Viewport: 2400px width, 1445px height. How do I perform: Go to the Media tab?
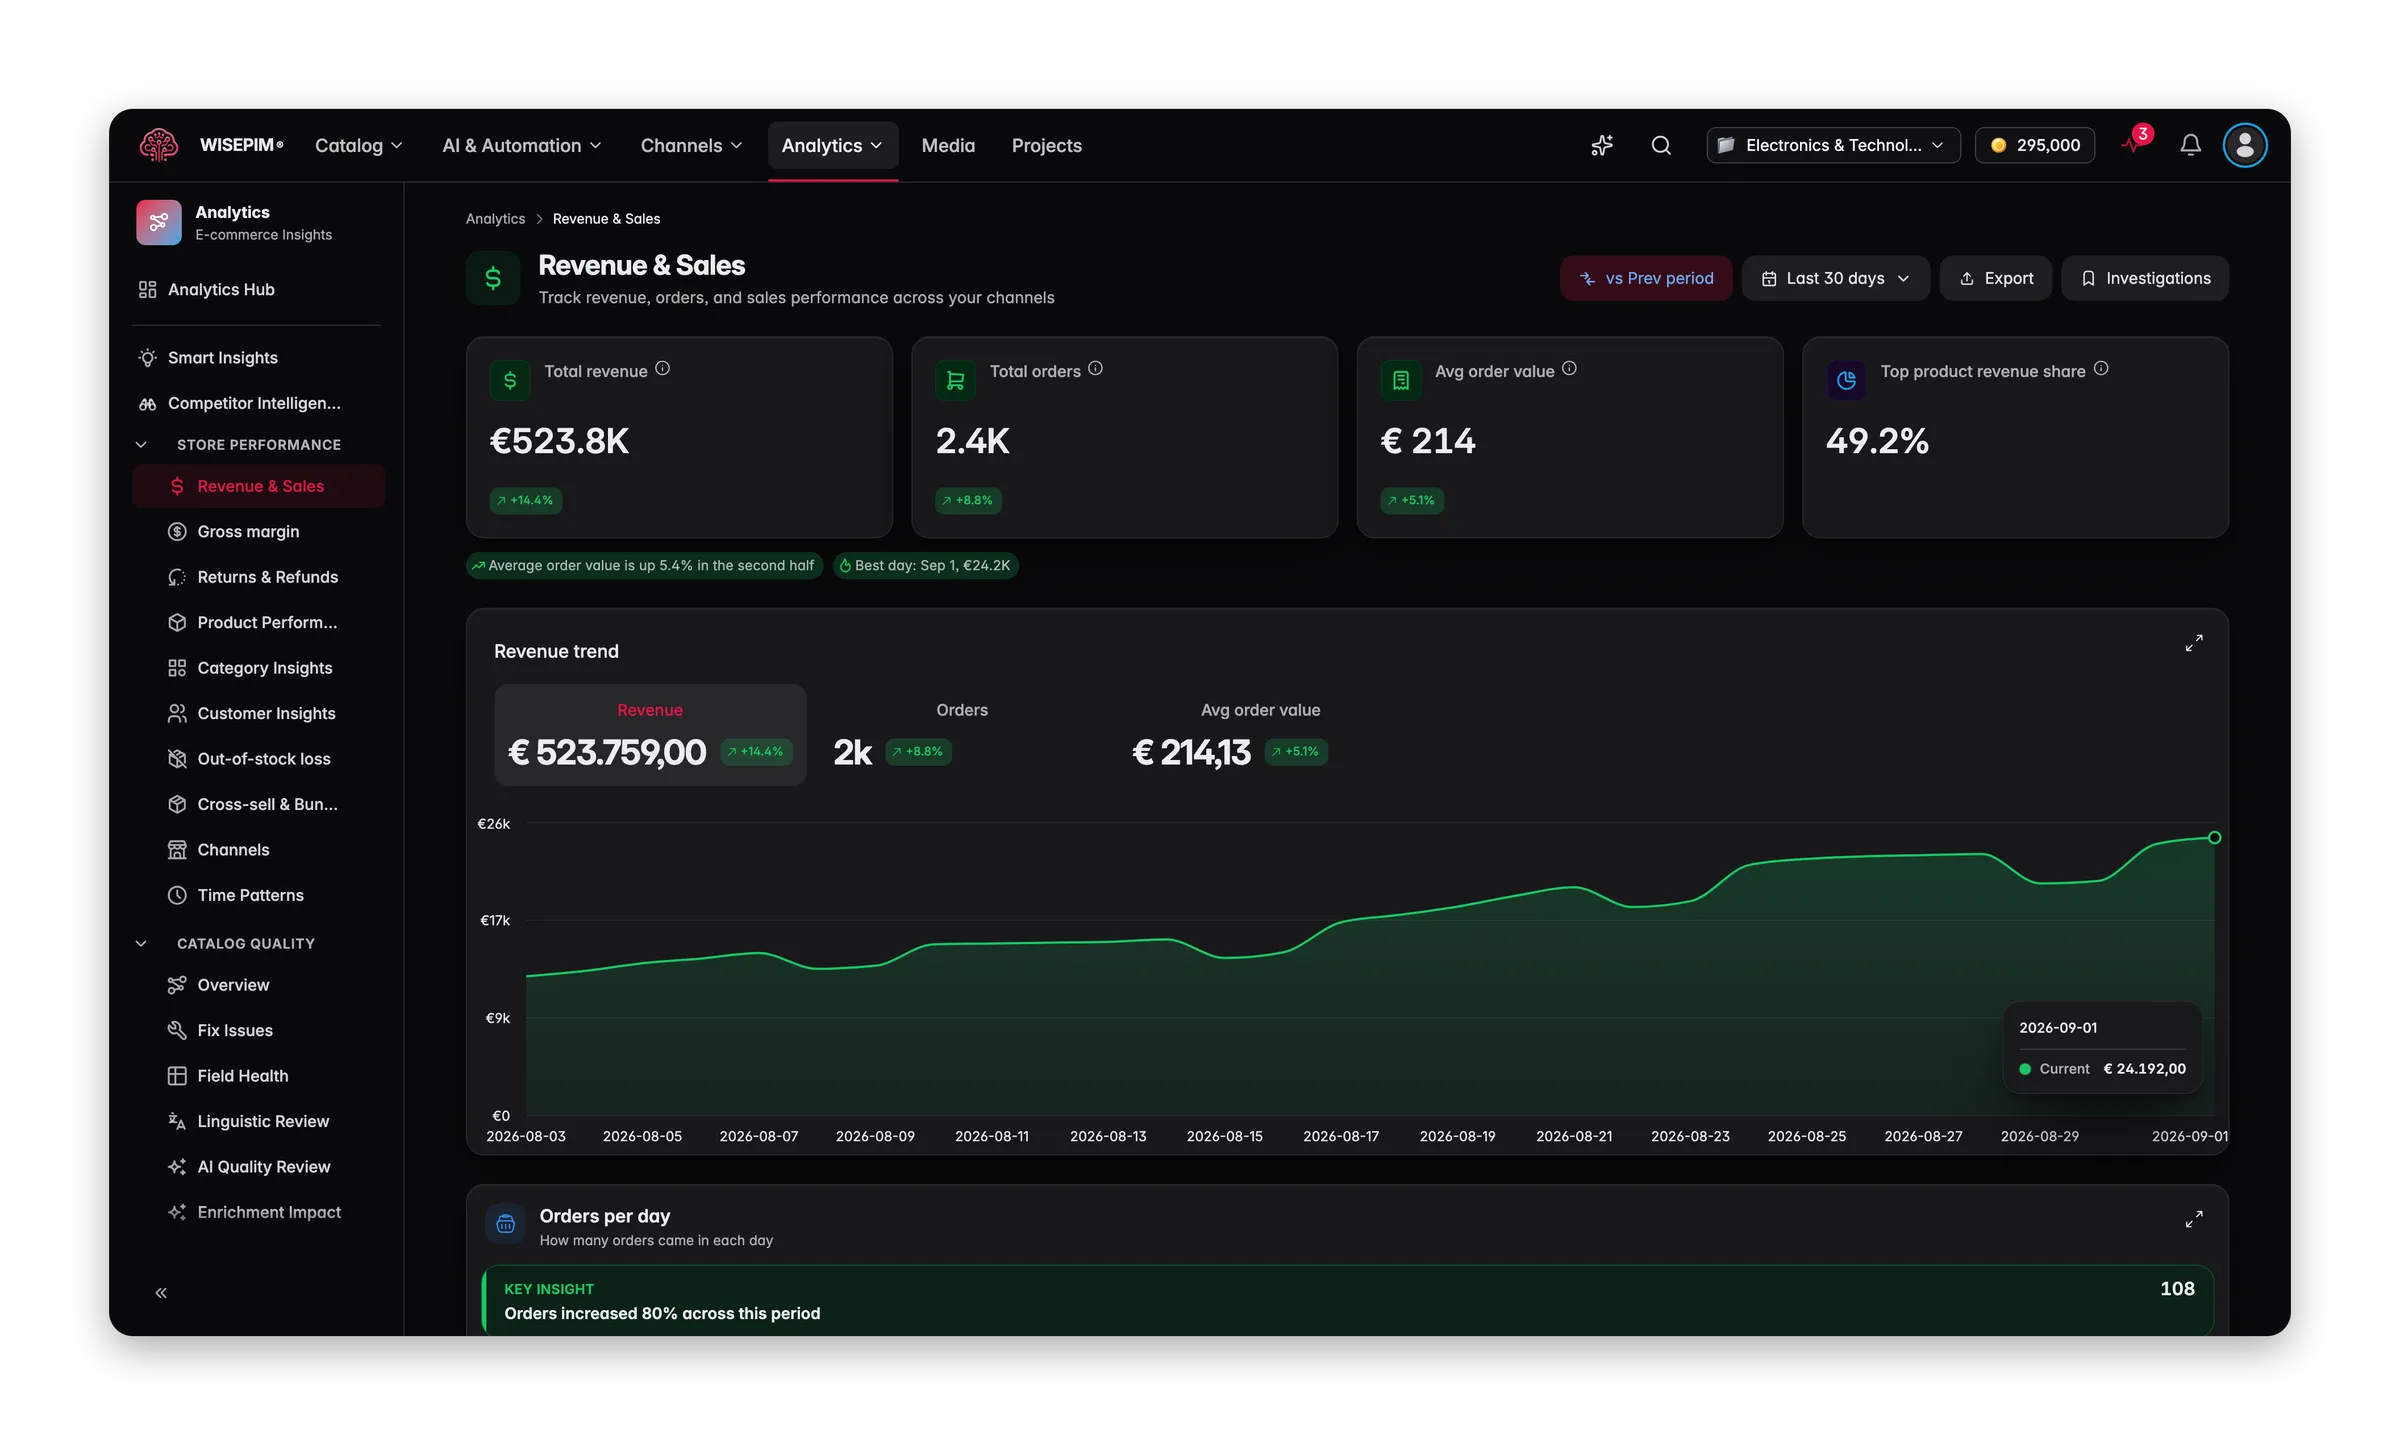(948, 146)
